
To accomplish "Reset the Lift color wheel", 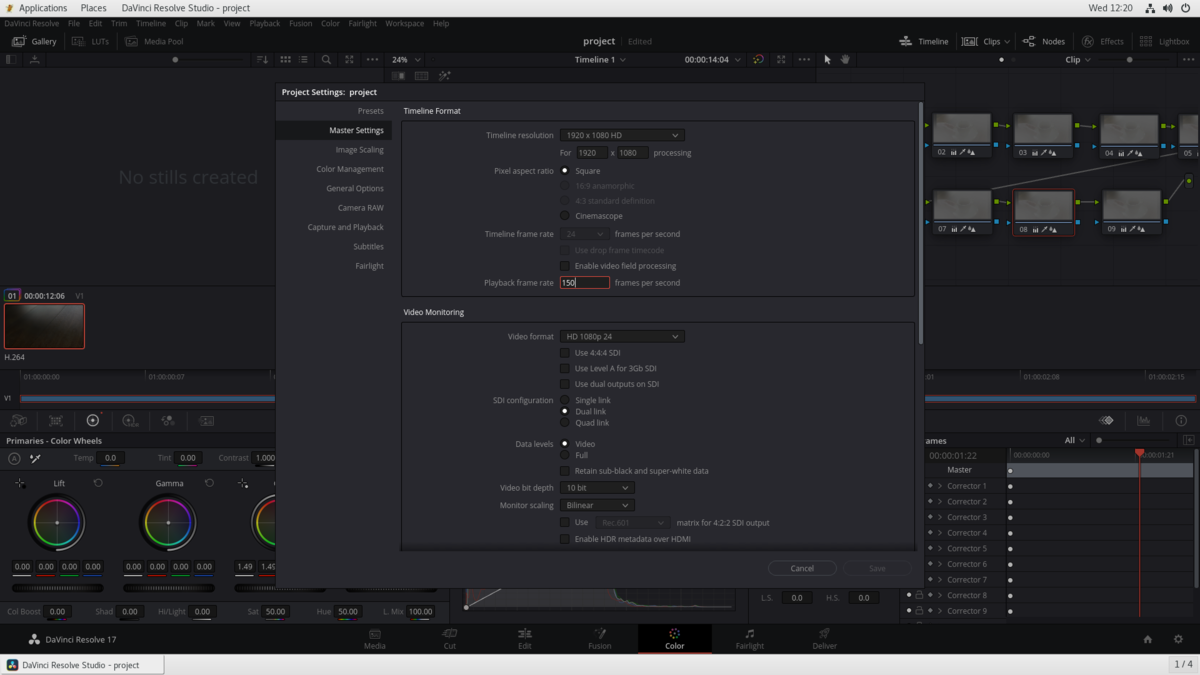I will pos(98,483).
